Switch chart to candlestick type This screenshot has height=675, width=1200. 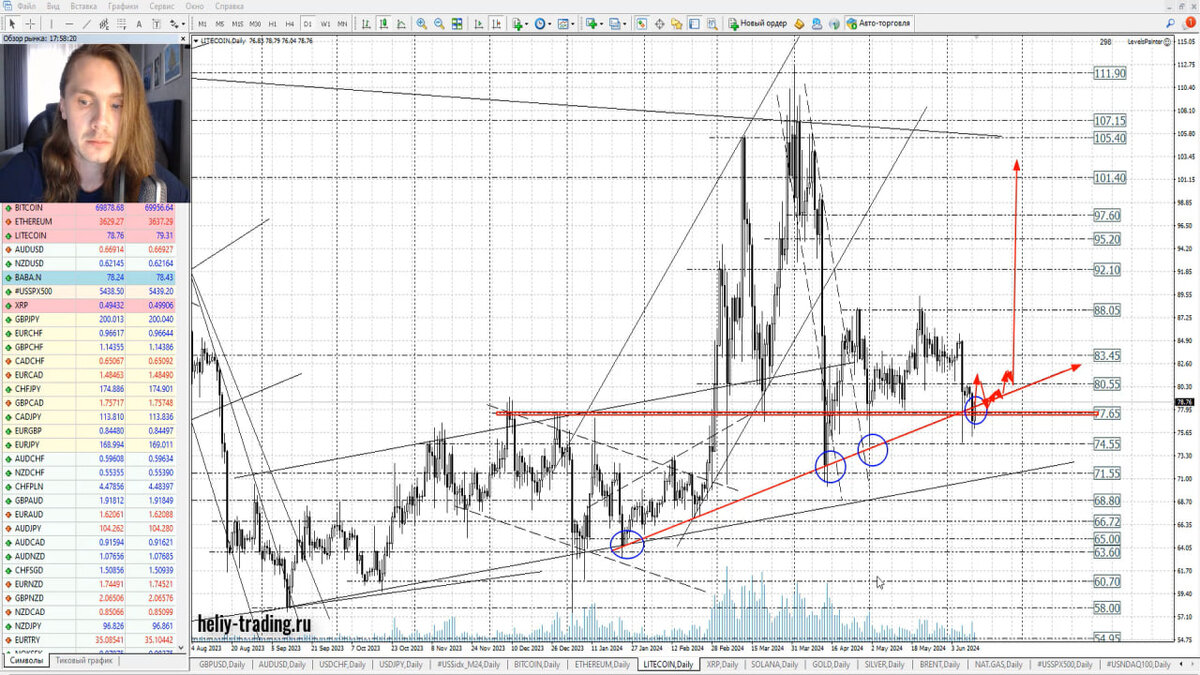pos(383,22)
